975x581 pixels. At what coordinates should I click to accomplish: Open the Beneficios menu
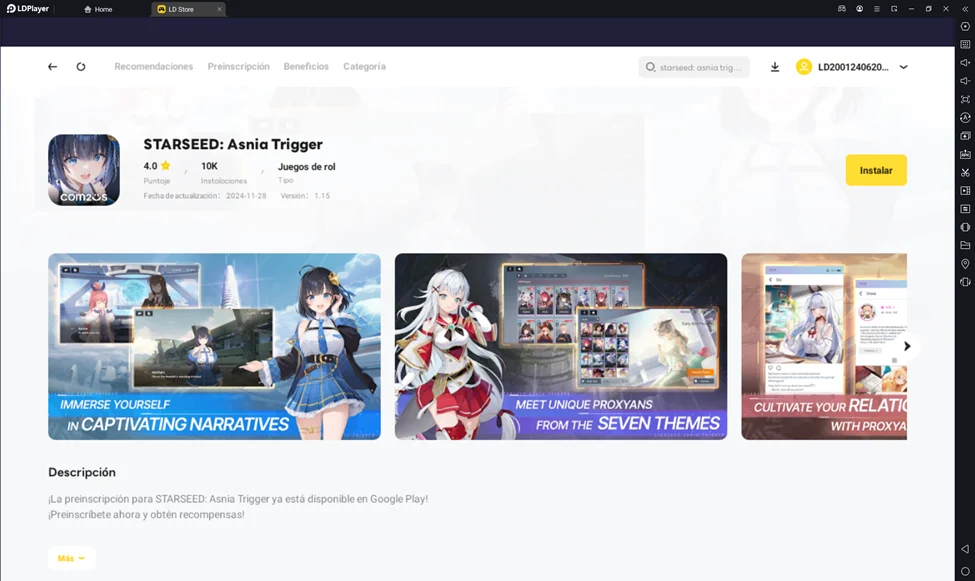click(306, 67)
